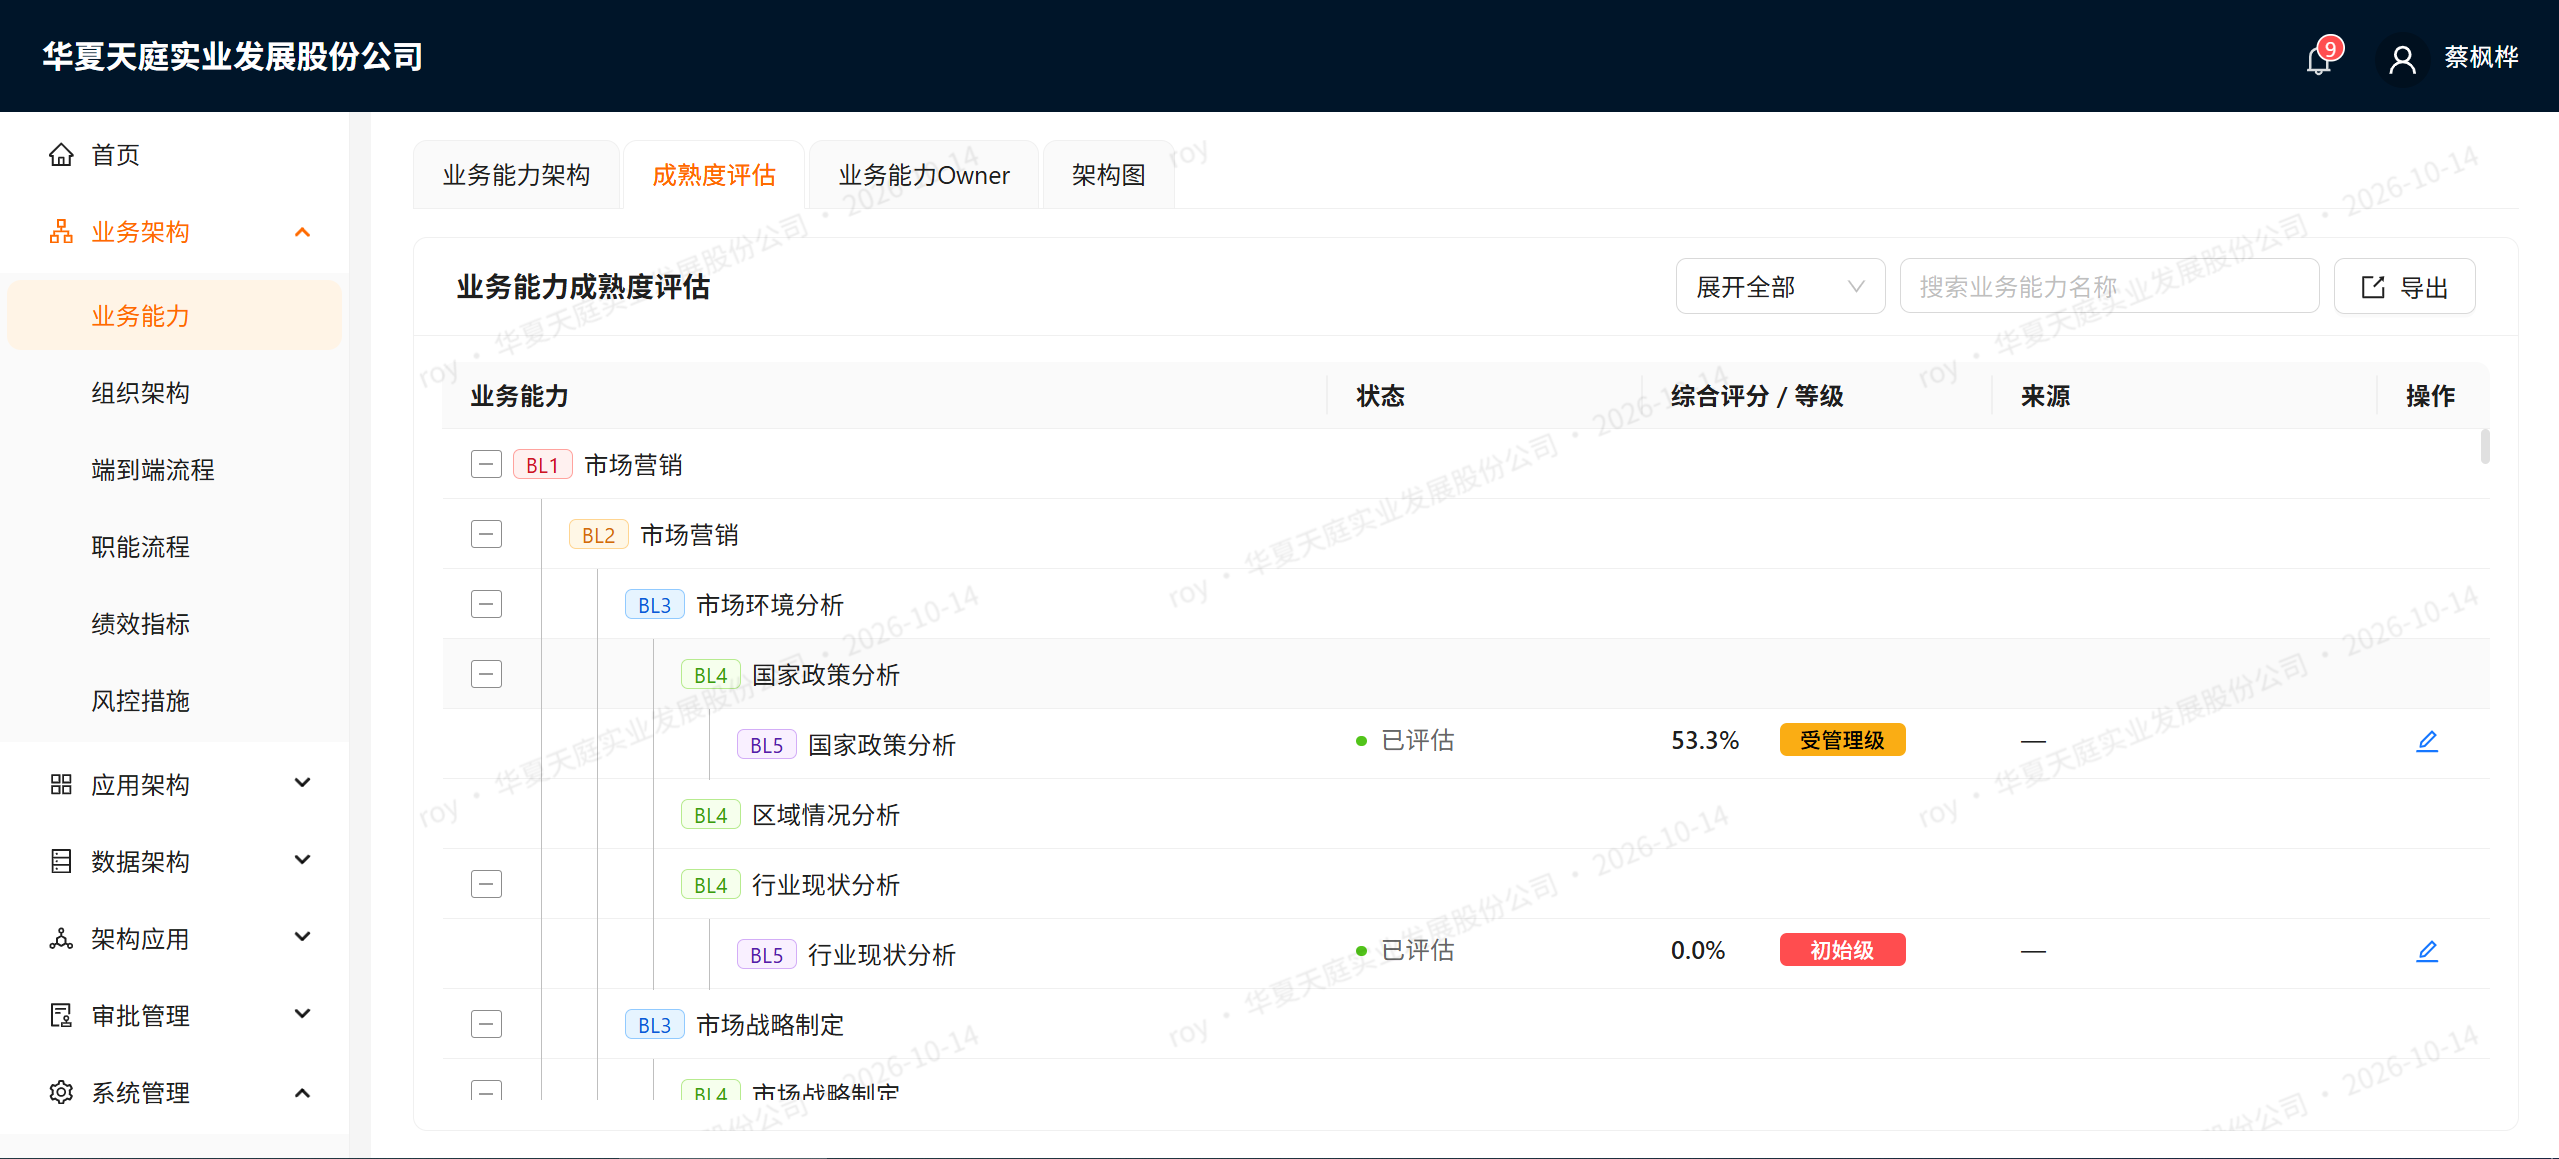Click the 数据架构 sidebar icon
This screenshot has width=2559, height=1159.
click(x=61, y=861)
